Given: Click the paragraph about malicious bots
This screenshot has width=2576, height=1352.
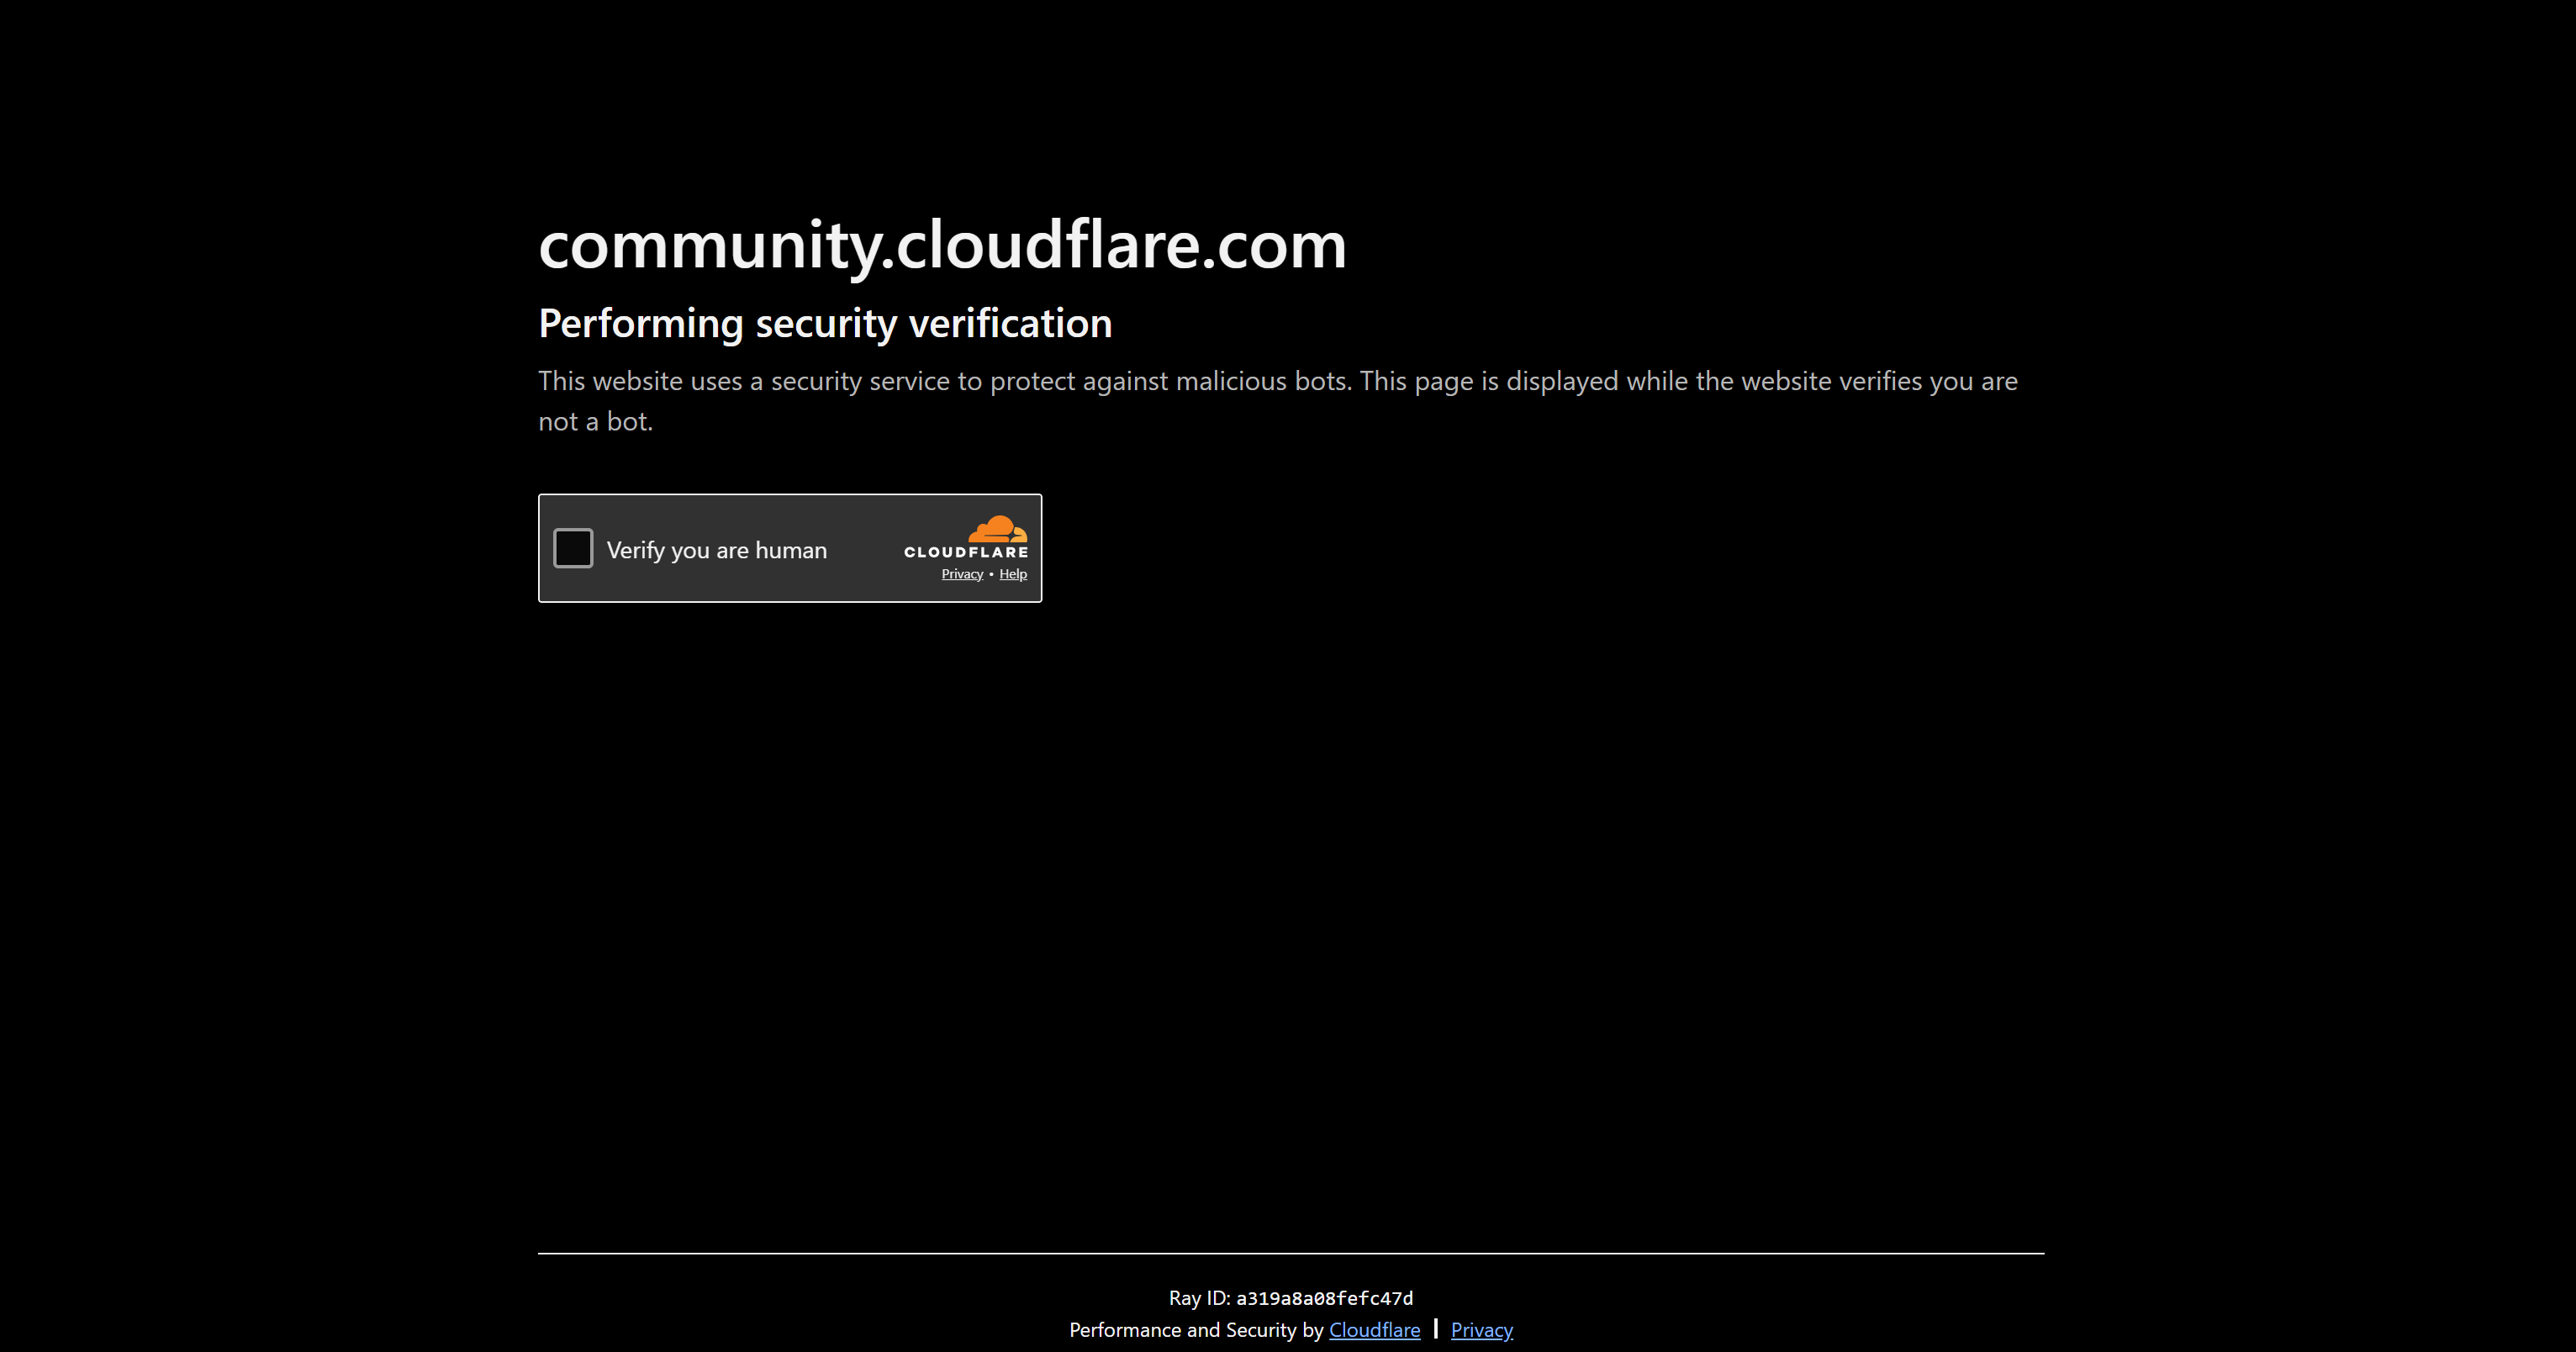Looking at the screenshot, I should 1278,401.
